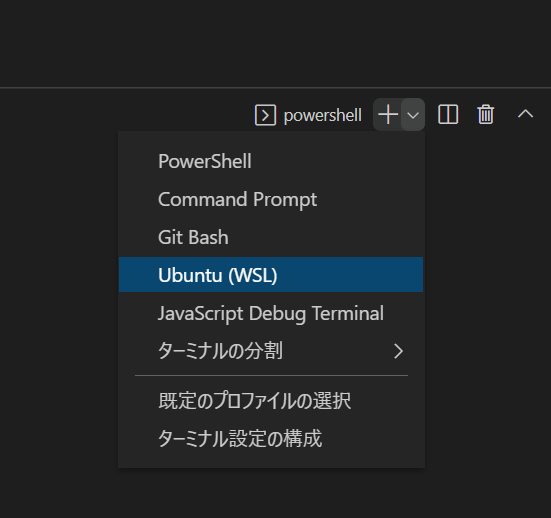Choose the Command Prompt profile
The height and width of the screenshot is (518, 551).
click(x=271, y=199)
